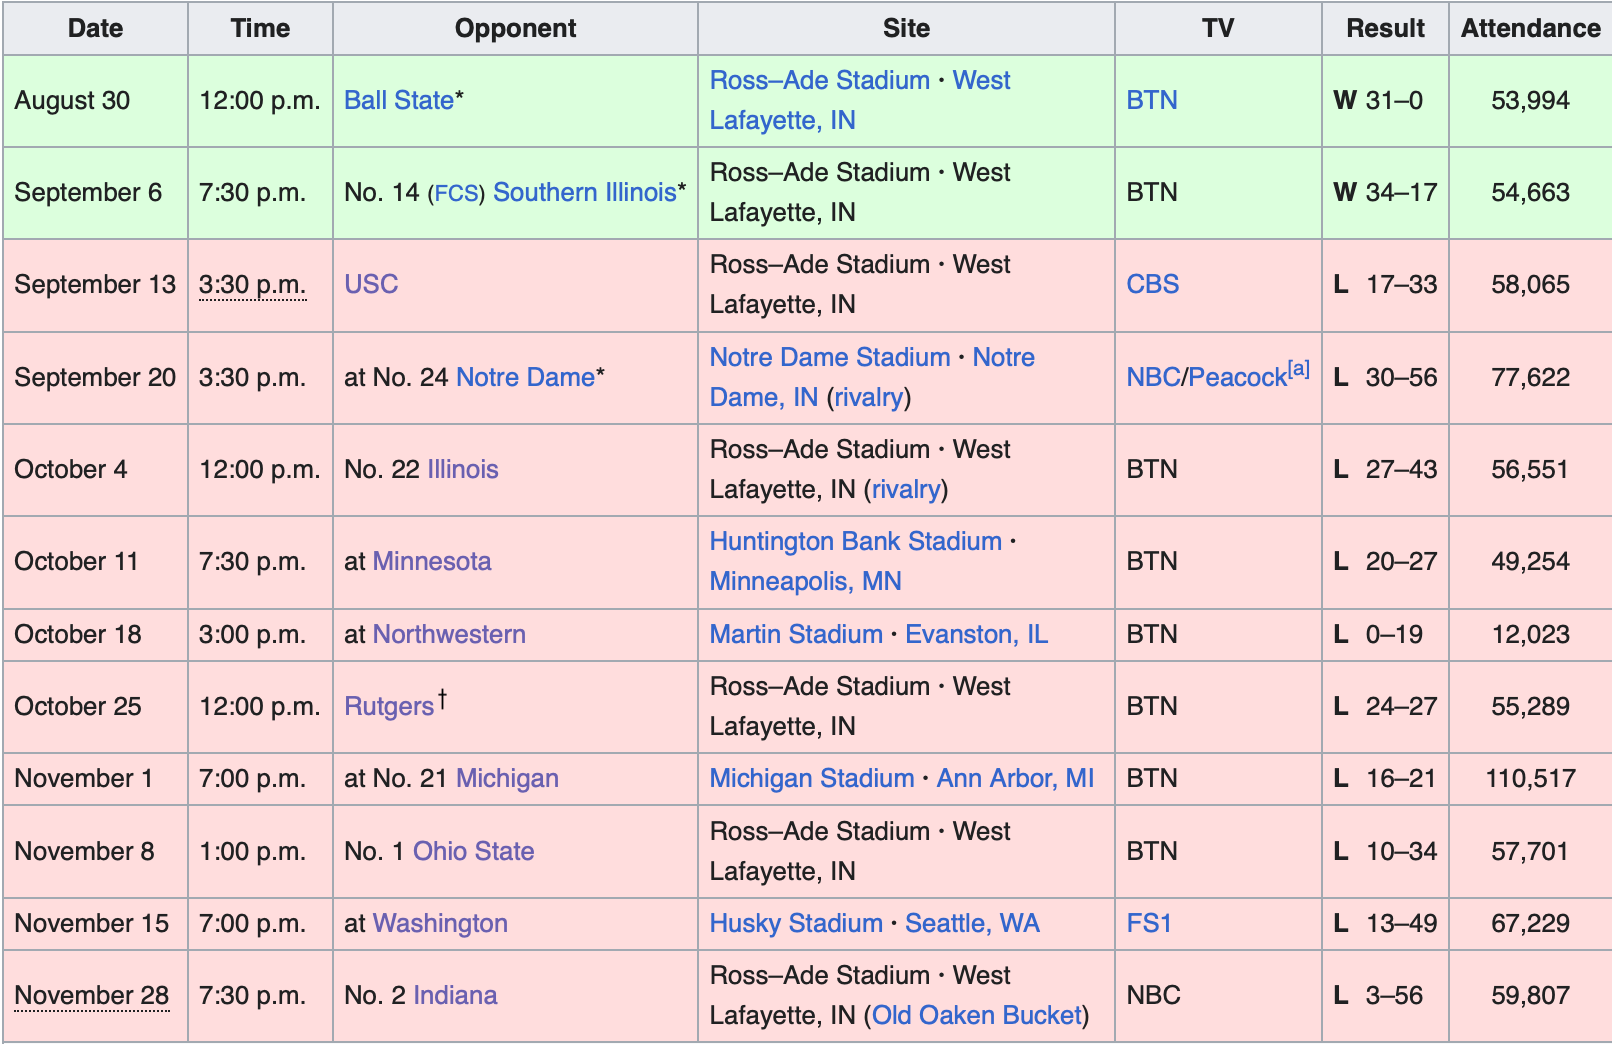Select the Opponent column header
The width and height of the screenshot is (1612, 1044).
[516, 28]
